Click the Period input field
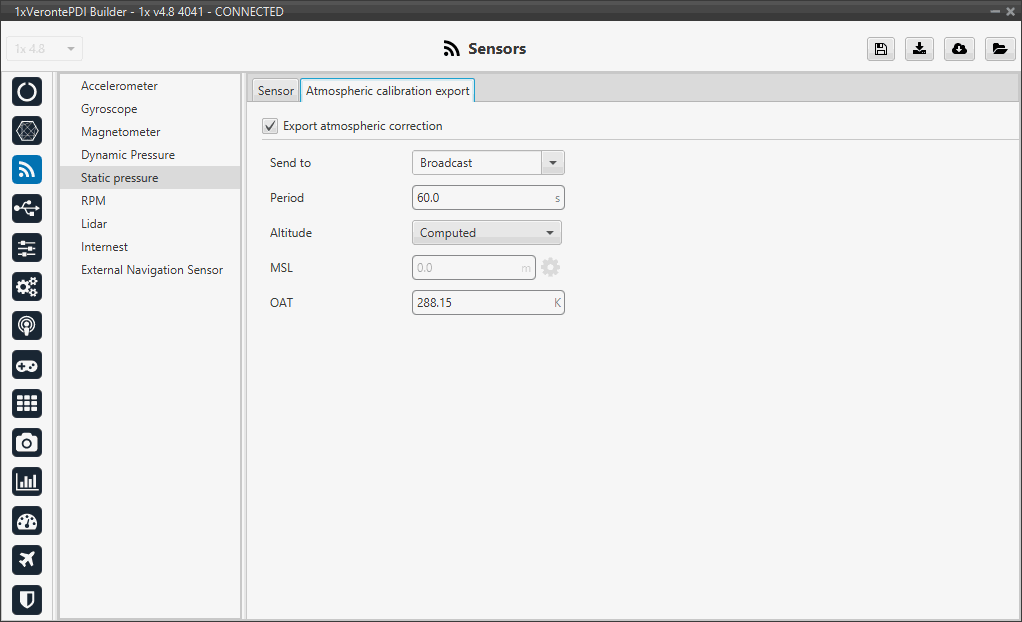The height and width of the screenshot is (622, 1022). [x=482, y=198]
